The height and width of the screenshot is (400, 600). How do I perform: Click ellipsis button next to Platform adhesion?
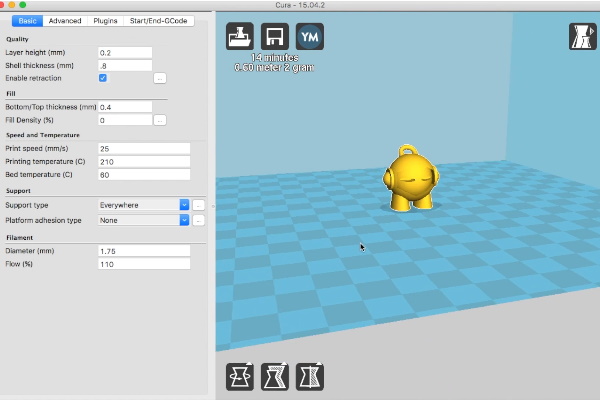tap(199, 220)
